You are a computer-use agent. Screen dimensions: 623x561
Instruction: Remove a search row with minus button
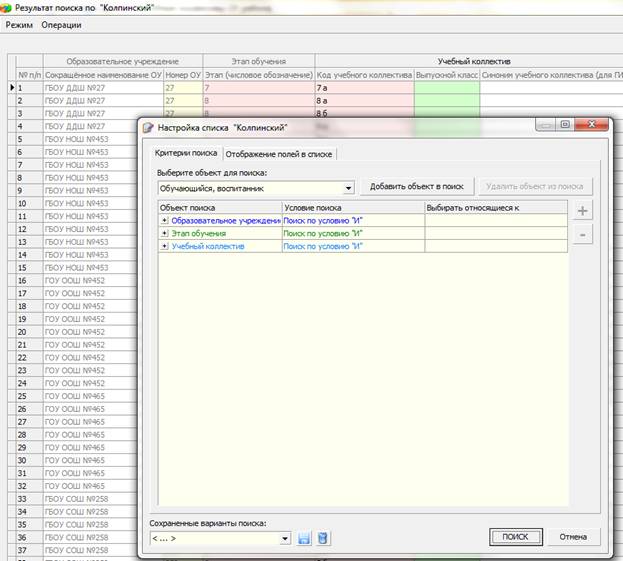tap(582, 235)
